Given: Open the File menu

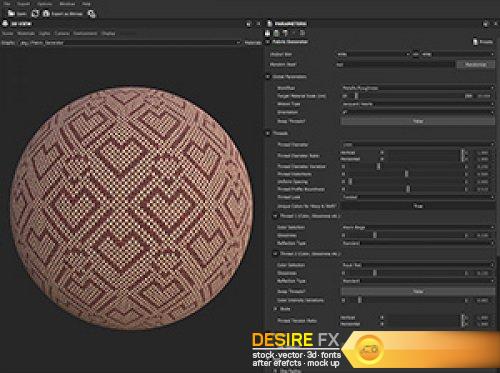Looking at the screenshot, I should click(7, 4).
